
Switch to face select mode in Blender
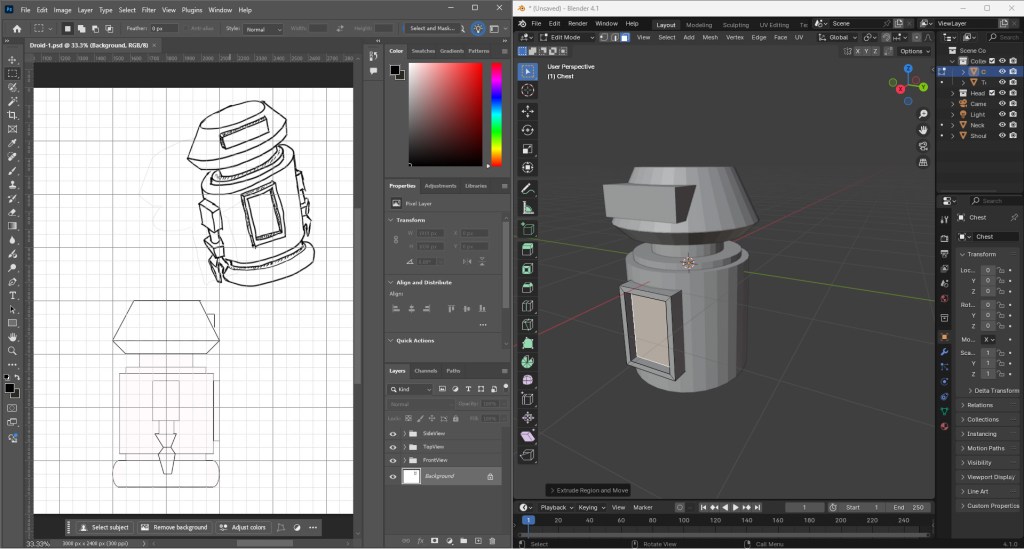[625, 37]
